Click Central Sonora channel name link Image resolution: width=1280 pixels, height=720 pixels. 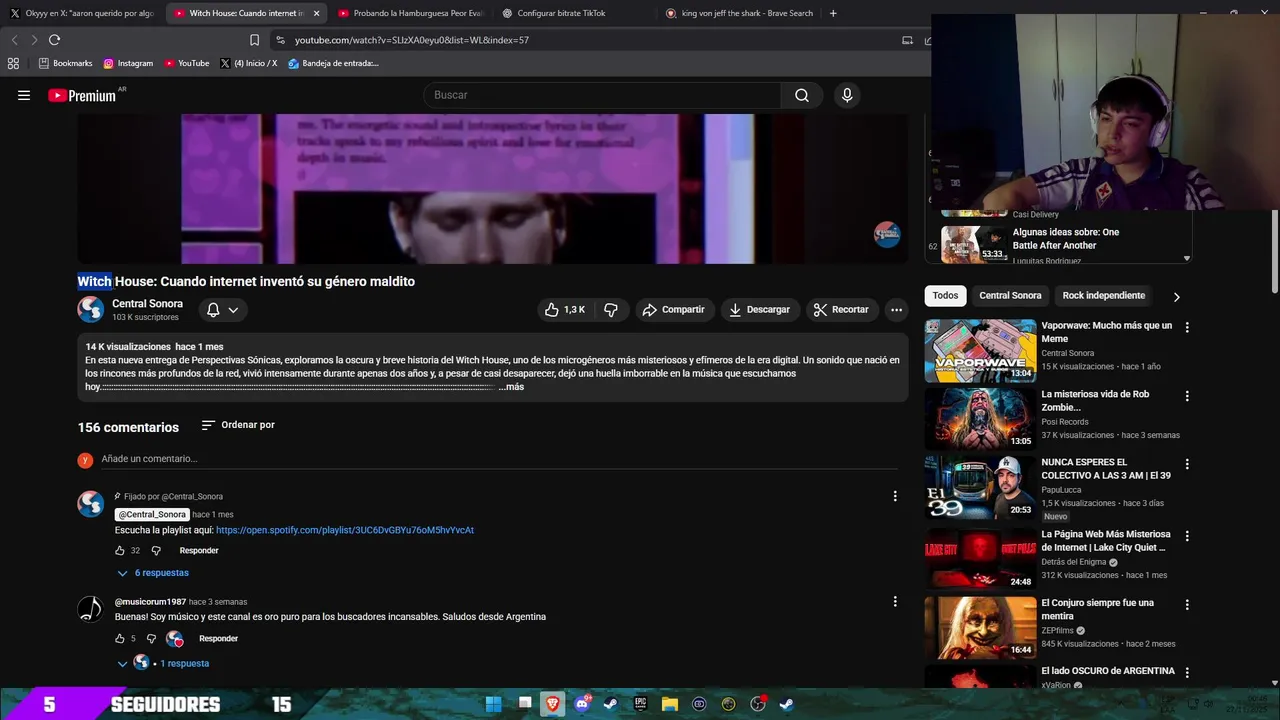pos(147,304)
